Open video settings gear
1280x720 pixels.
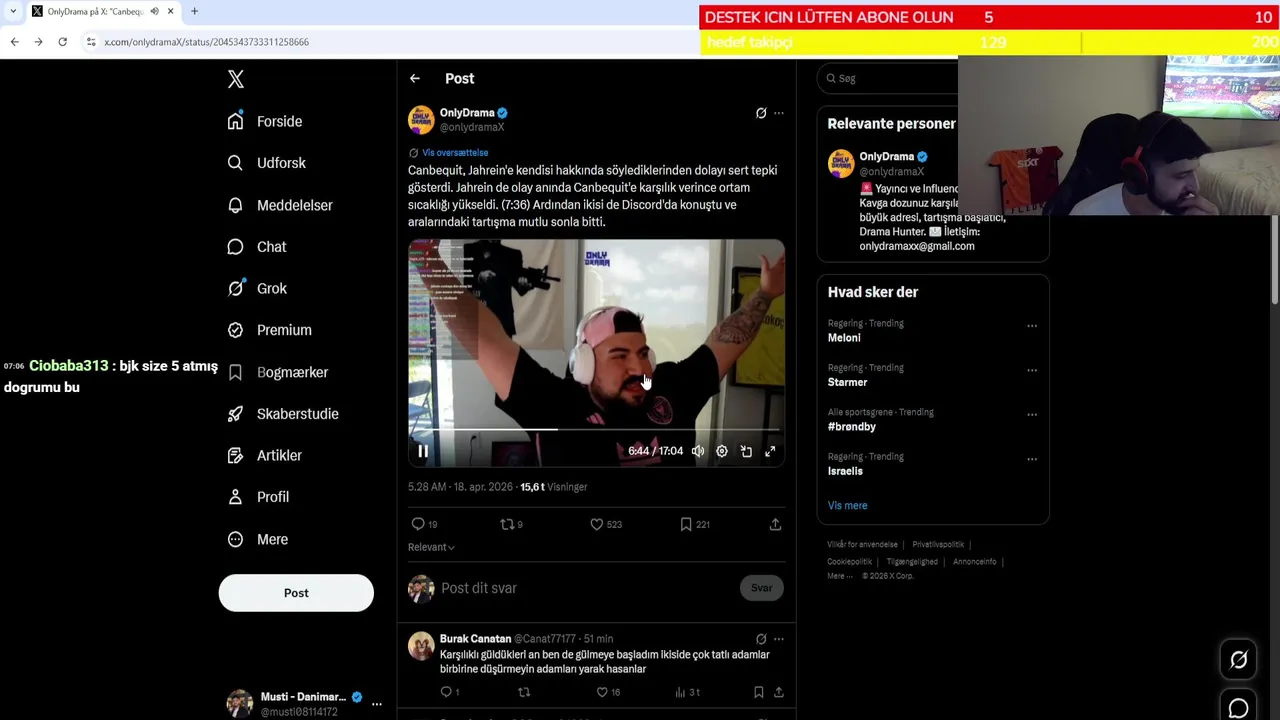tap(722, 451)
